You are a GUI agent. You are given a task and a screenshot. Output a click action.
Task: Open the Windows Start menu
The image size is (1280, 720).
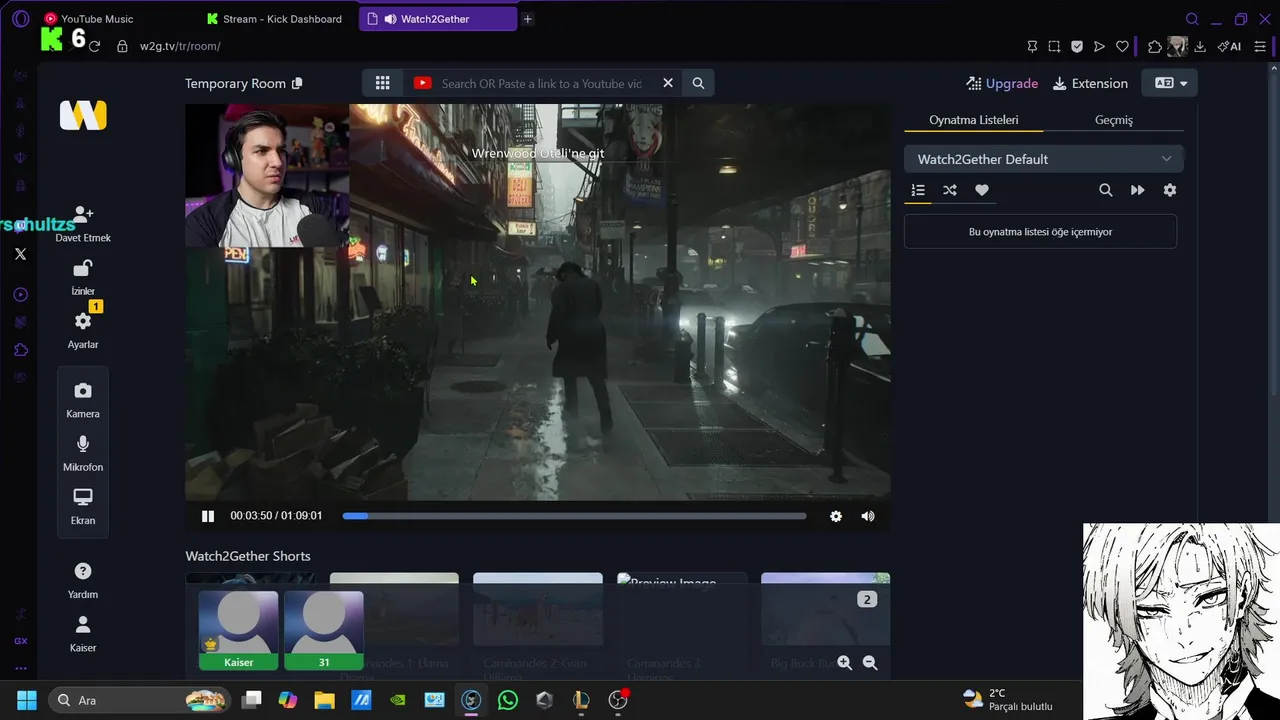tap(27, 700)
